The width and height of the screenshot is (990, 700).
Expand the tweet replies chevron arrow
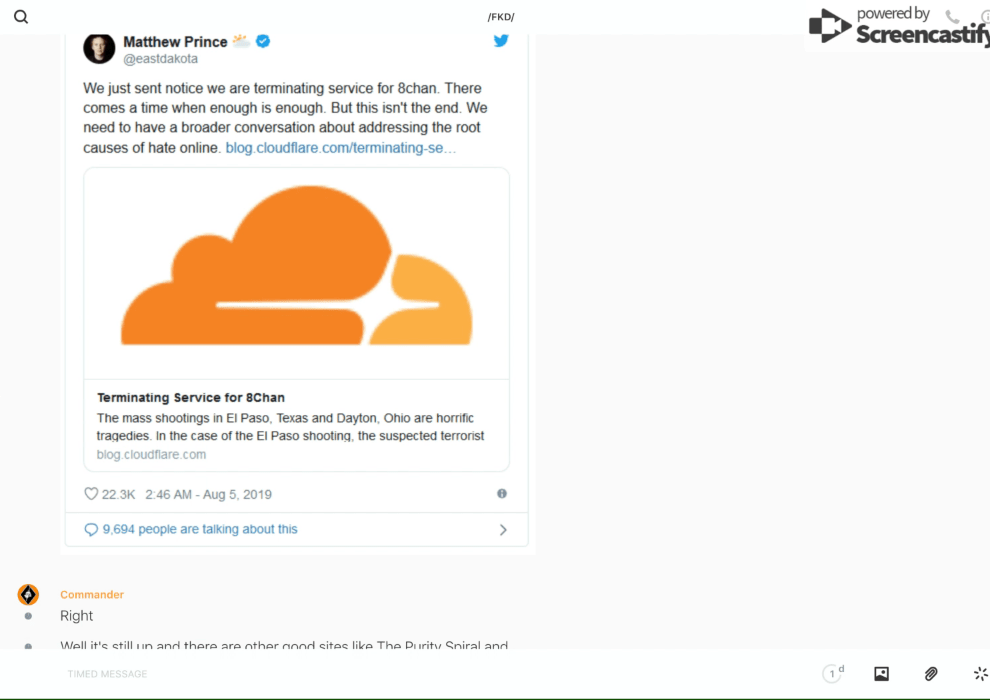[x=503, y=530]
